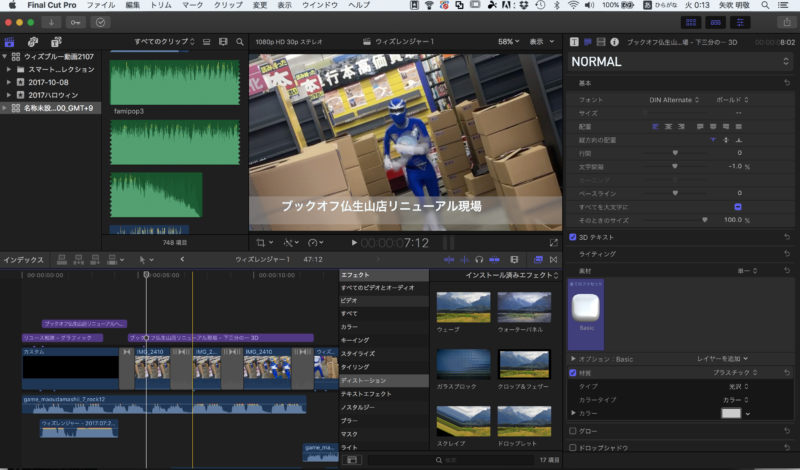Open the 58% viewer zoom dropdown
800x470 pixels.
tap(509, 42)
